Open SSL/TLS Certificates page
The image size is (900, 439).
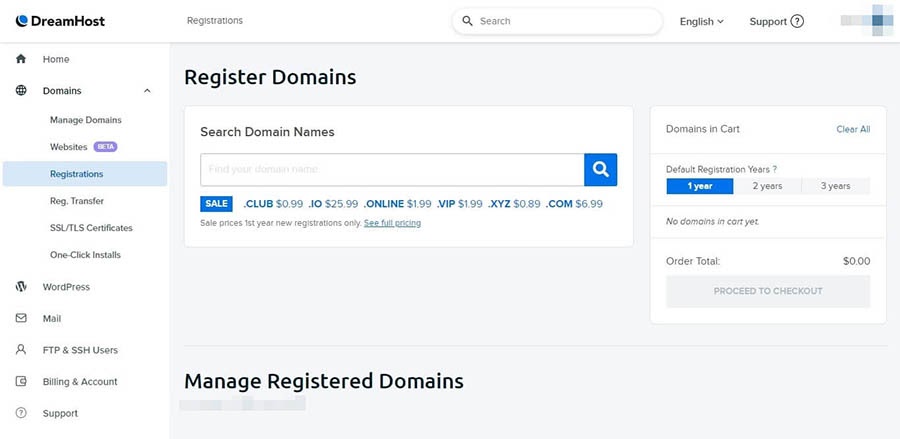(91, 228)
